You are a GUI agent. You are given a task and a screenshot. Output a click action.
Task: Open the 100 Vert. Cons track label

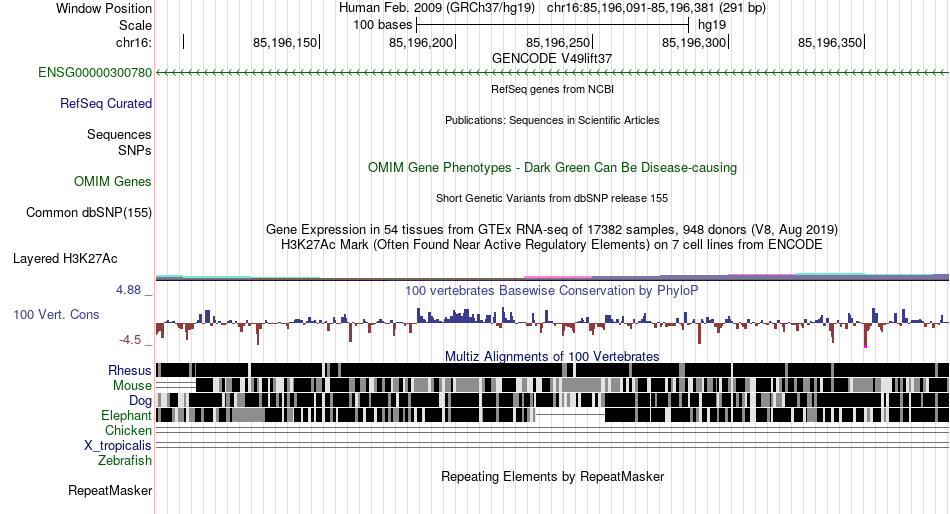[56, 315]
